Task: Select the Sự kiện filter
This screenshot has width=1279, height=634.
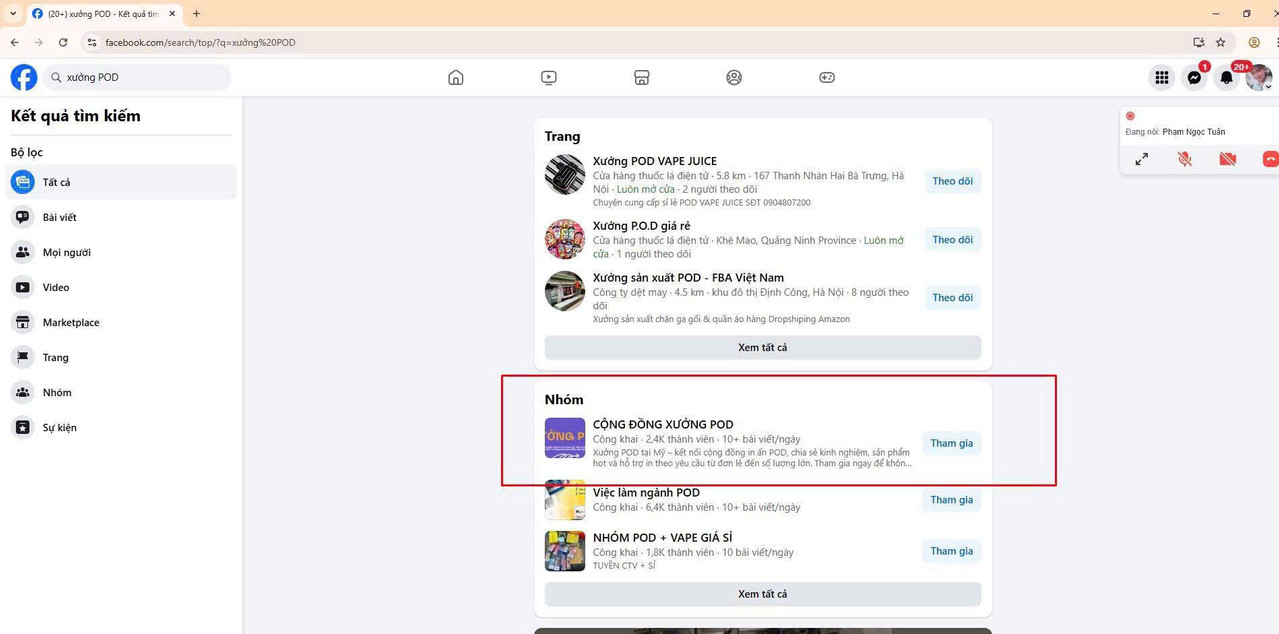Action: tap(122, 427)
